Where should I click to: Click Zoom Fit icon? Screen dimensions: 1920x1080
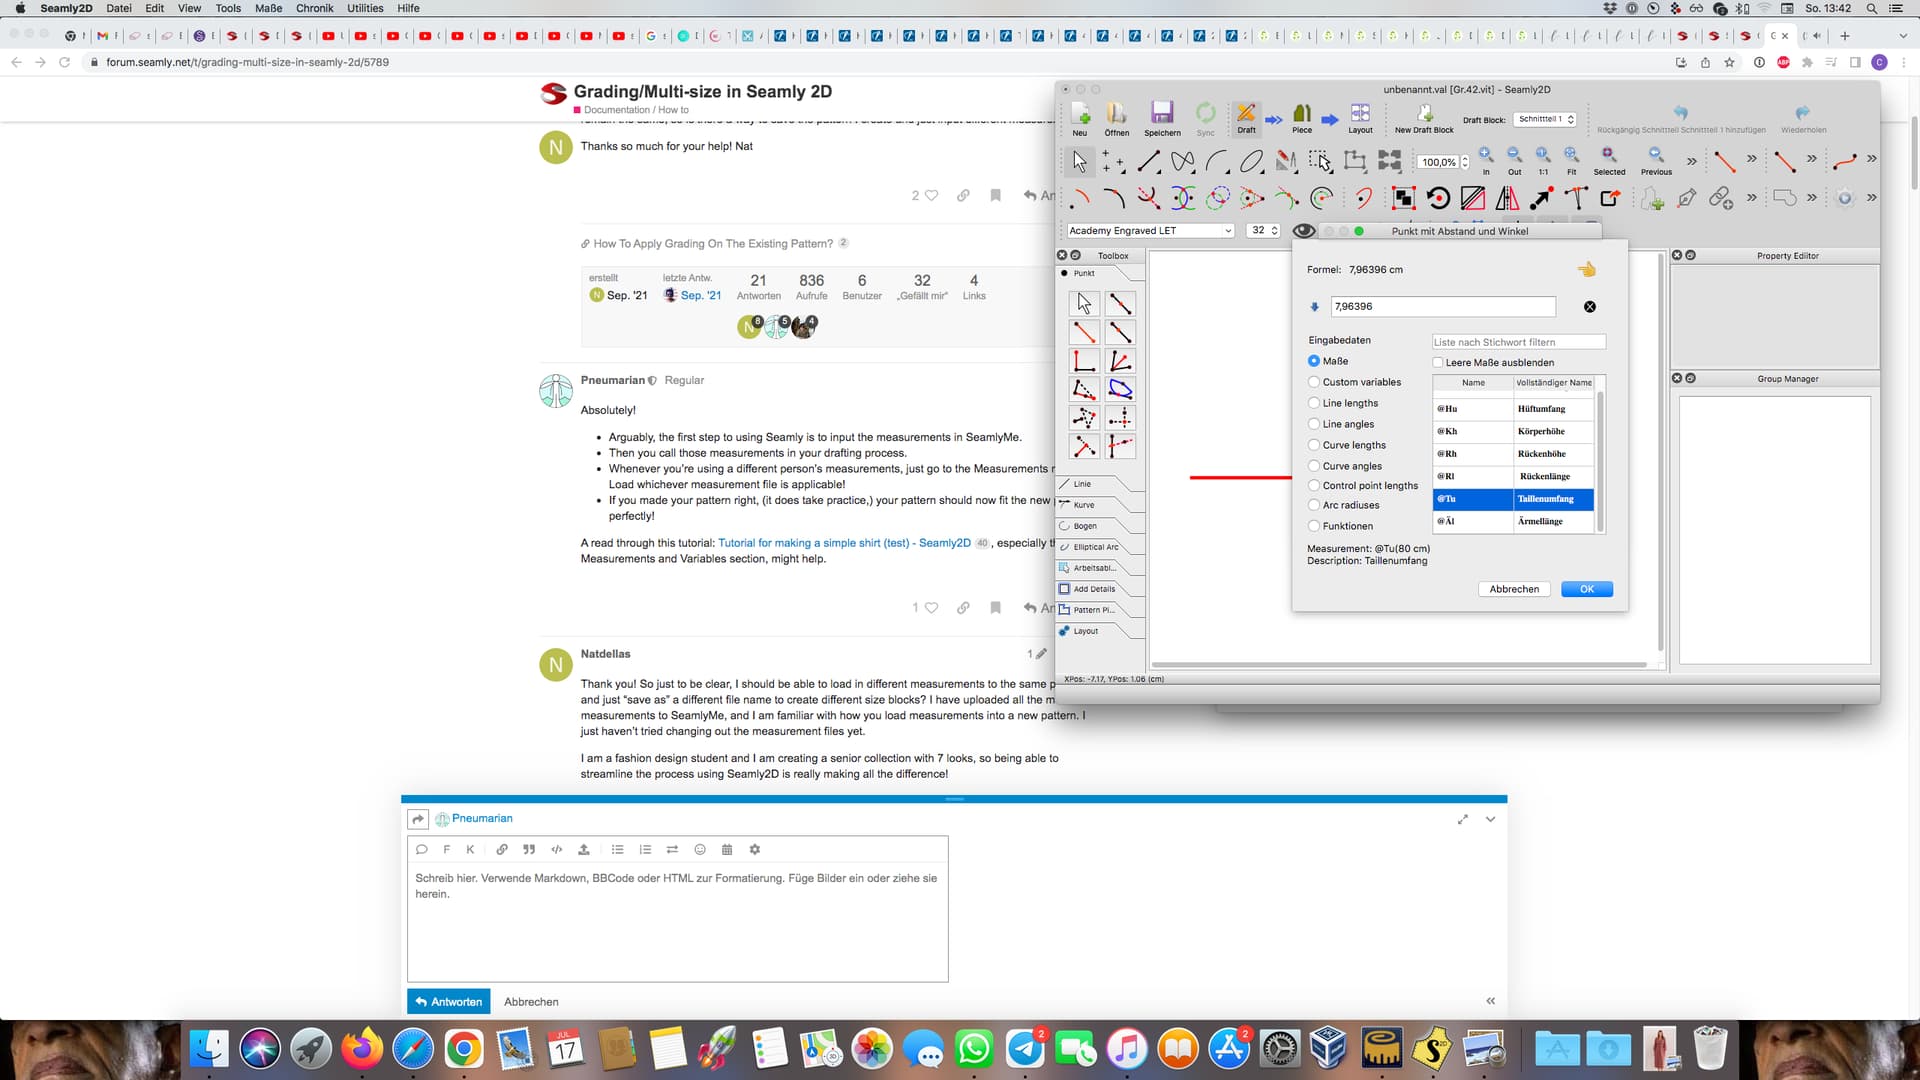click(x=1571, y=156)
